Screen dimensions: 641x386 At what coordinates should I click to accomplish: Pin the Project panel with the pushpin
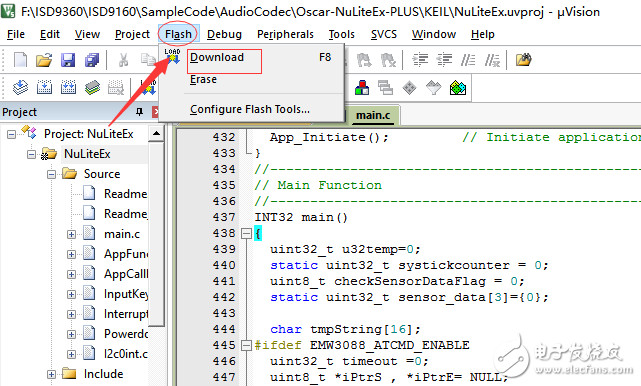[139, 112]
